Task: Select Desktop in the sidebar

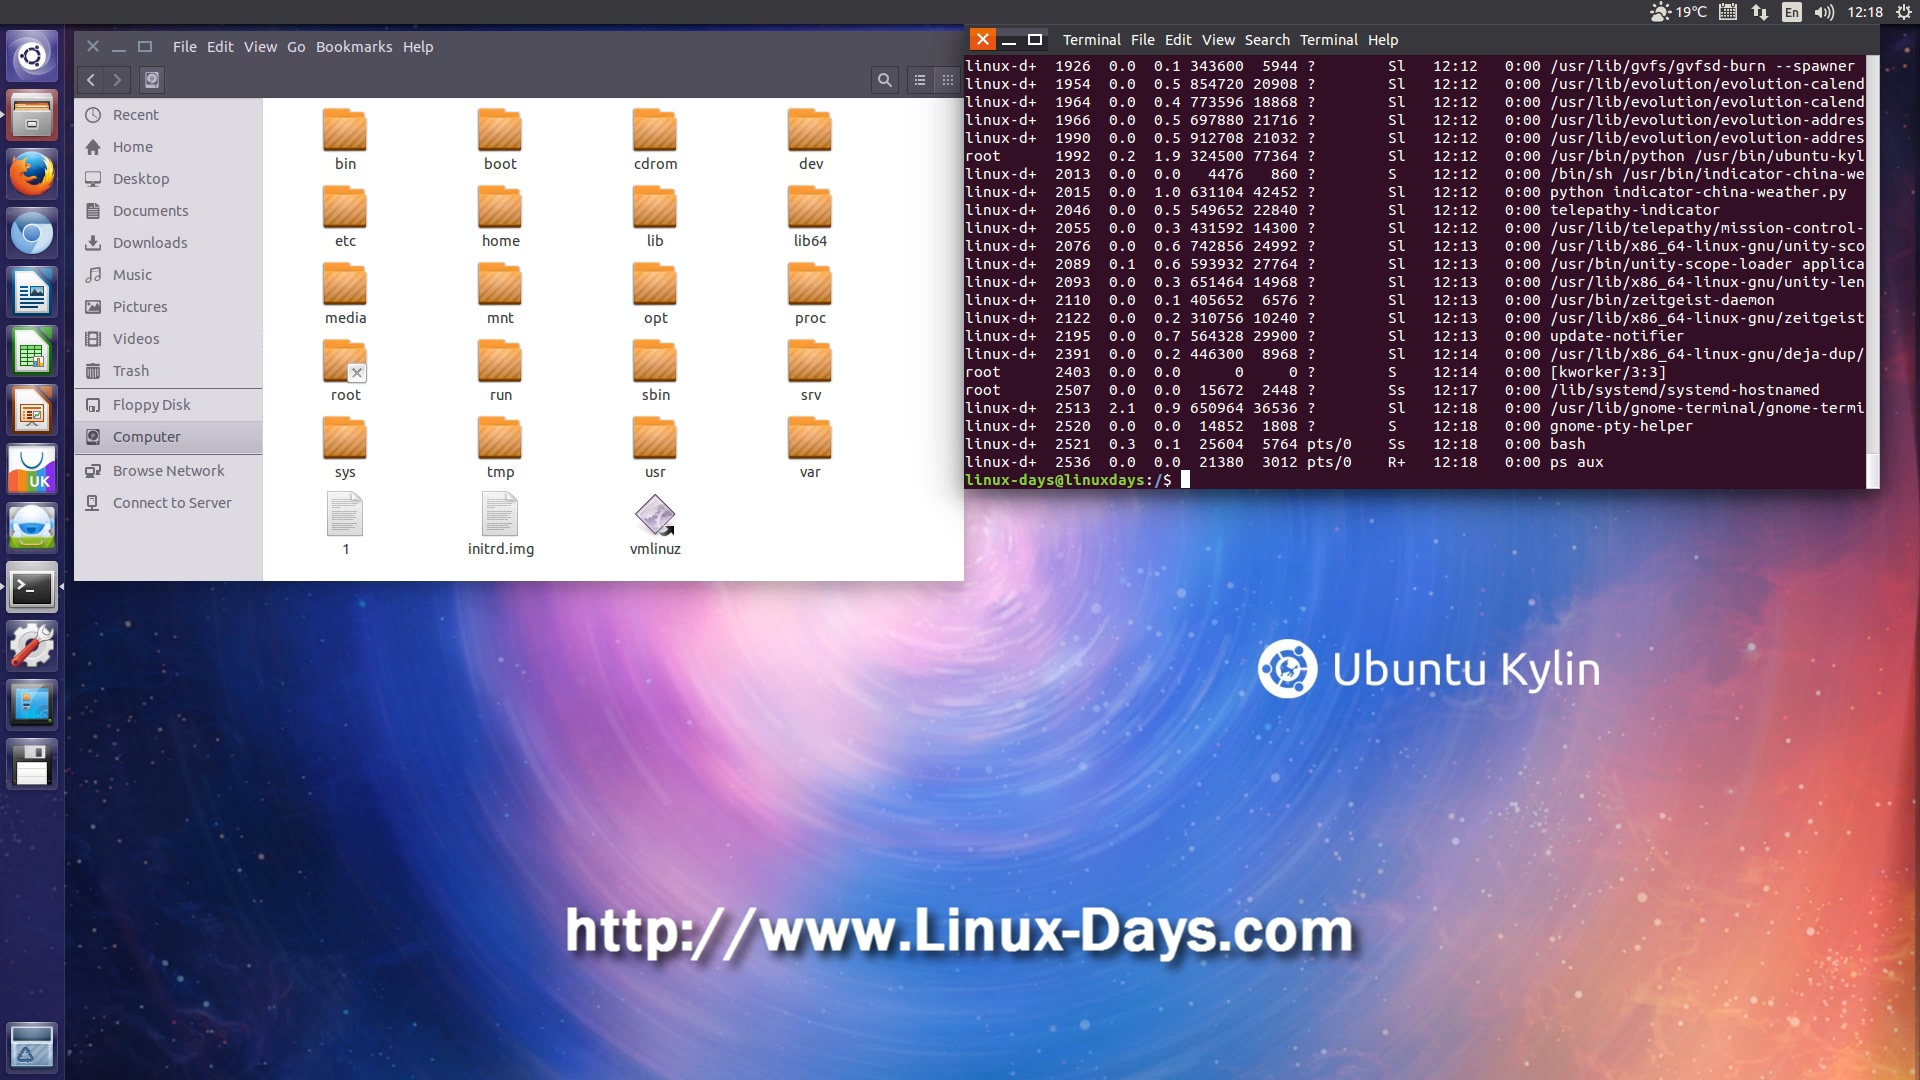Action: pyautogui.click(x=168, y=179)
